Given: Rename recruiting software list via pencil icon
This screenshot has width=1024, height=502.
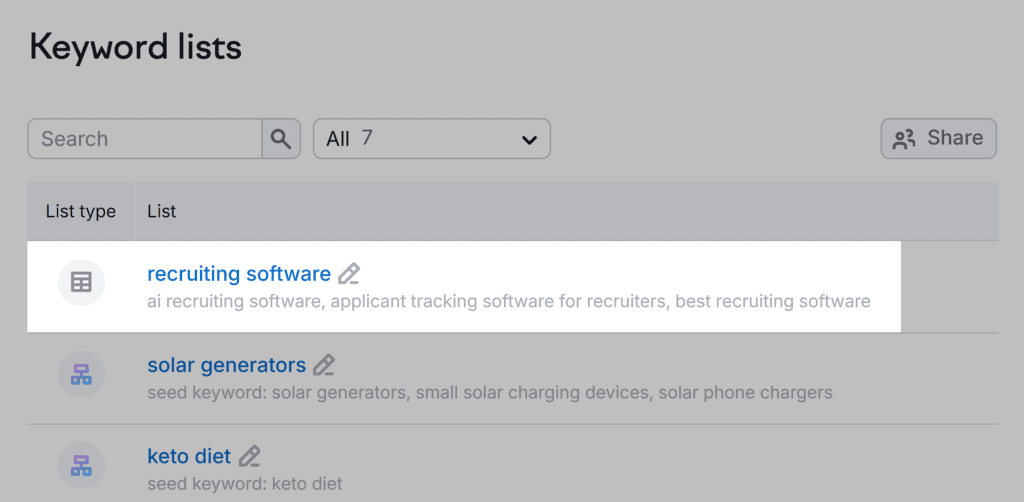Looking at the screenshot, I should [x=349, y=274].
